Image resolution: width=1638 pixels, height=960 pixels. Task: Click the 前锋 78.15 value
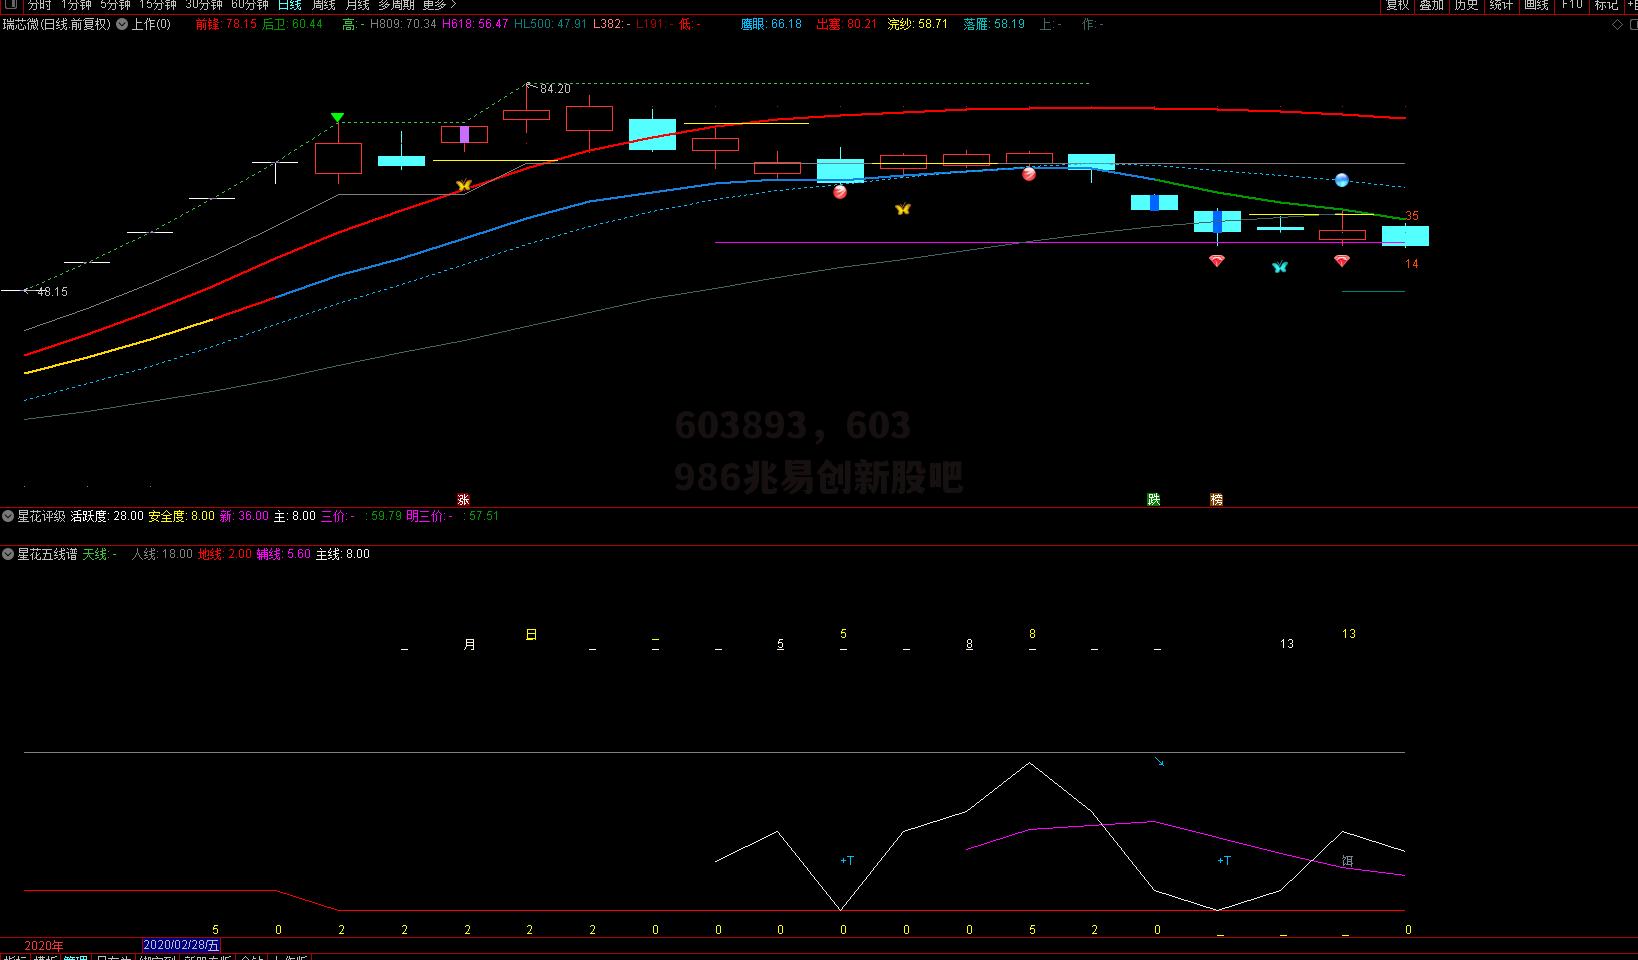click(226, 24)
